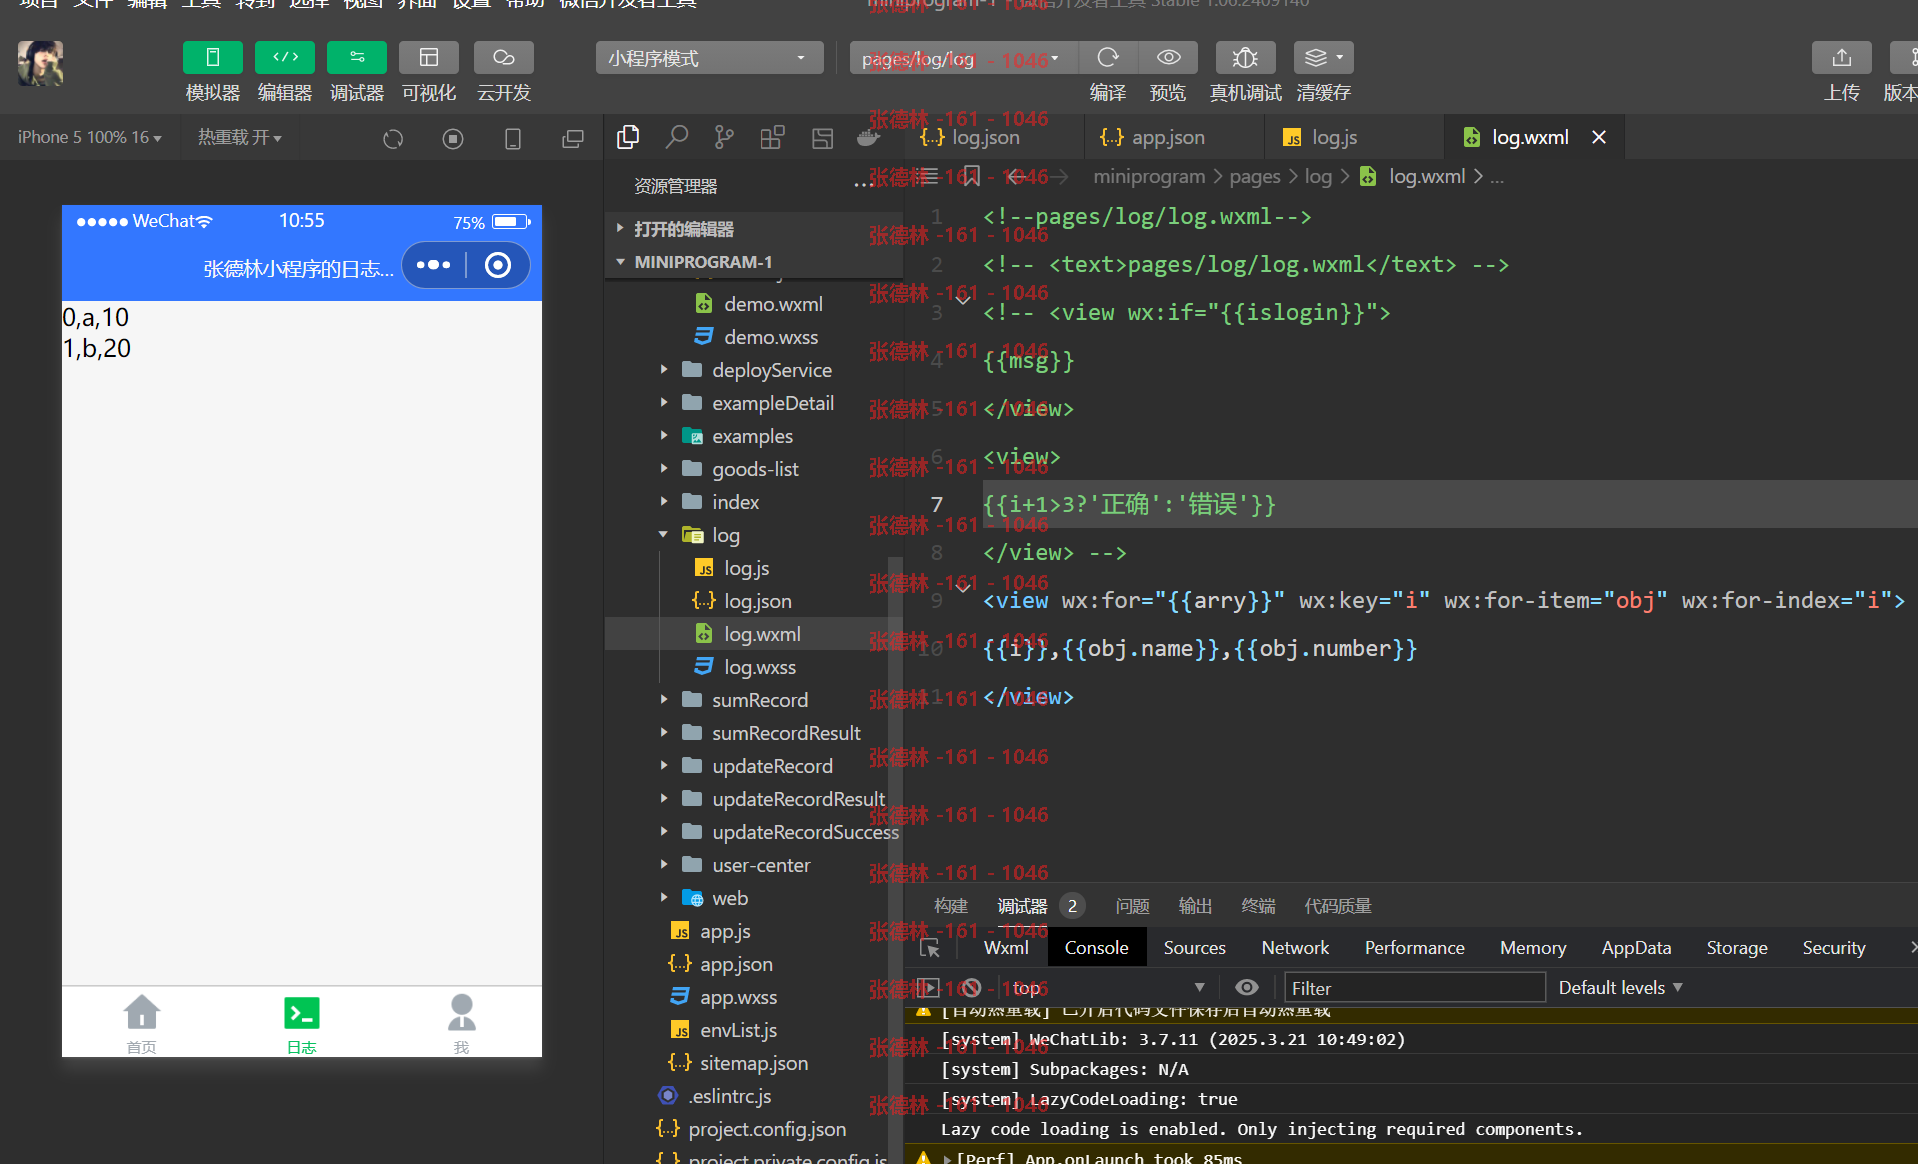This screenshot has width=1918, height=1164.
Task: Tap the 首页 home tab in simulator
Action: click(x=141, y=1023)
